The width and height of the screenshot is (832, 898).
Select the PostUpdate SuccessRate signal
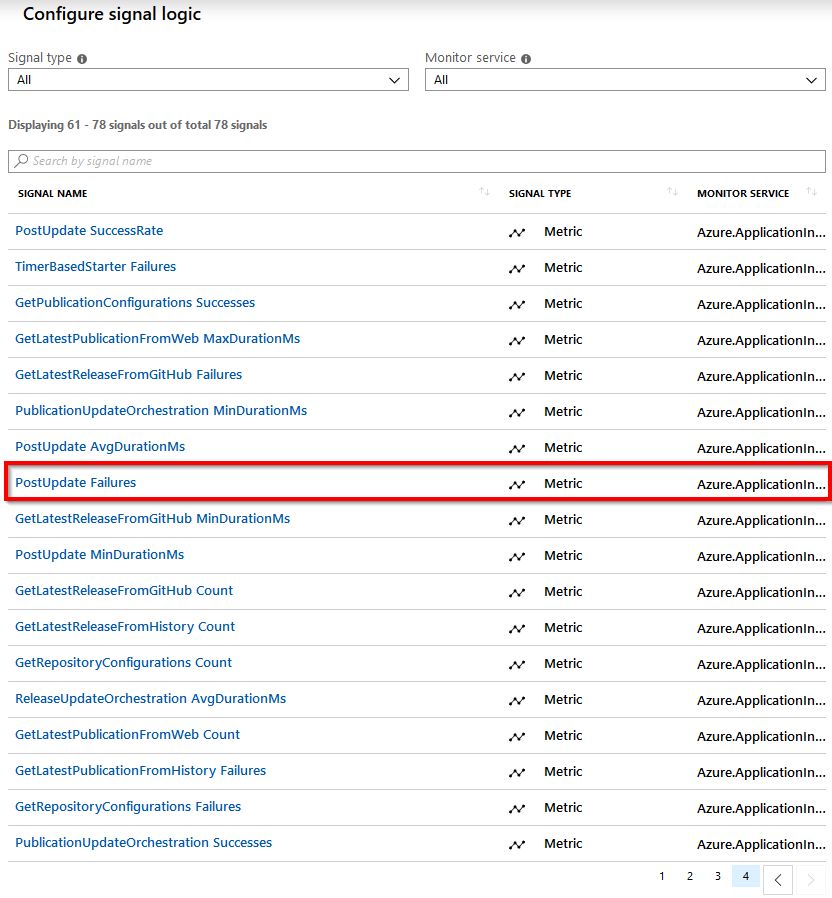89,231
